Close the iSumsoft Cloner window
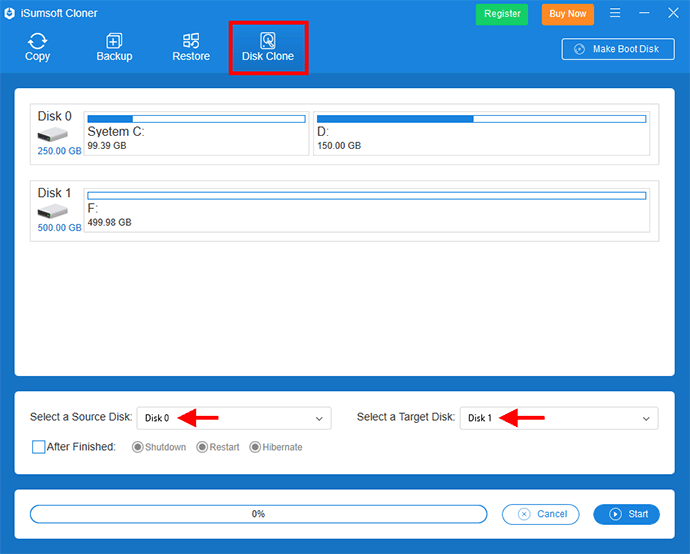690x554 pixels. coord(673,13)
